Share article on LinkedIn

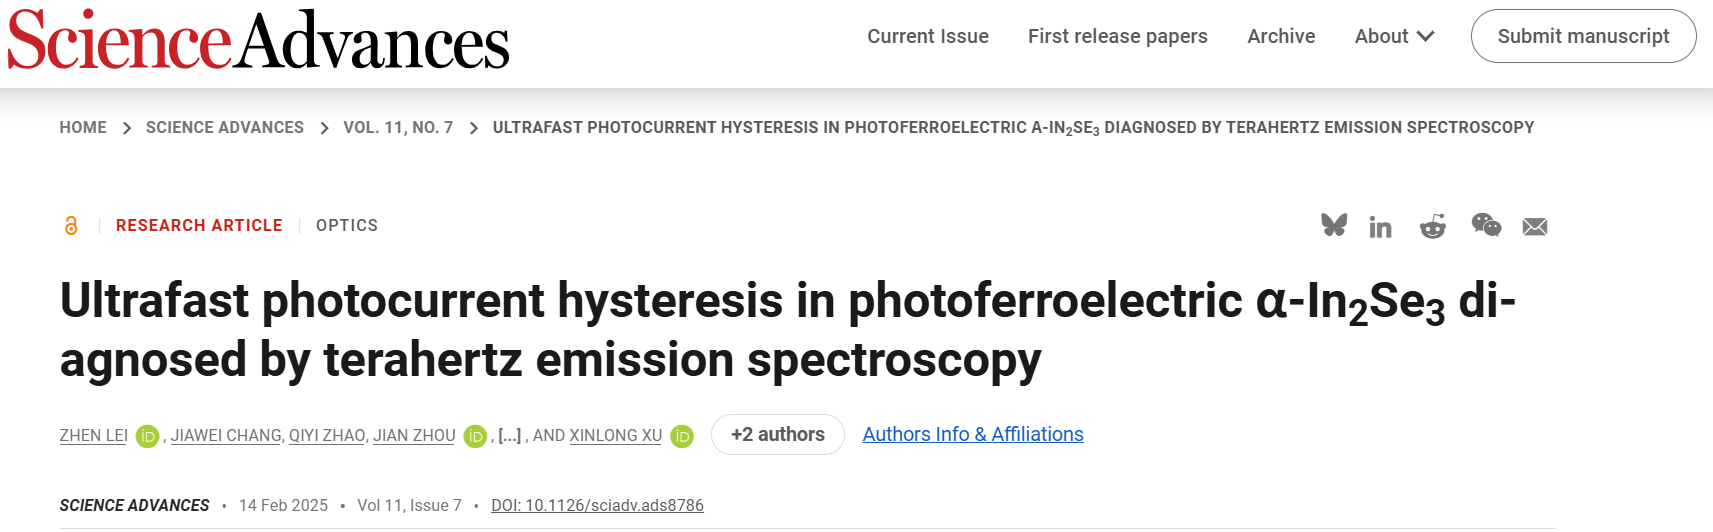pos(1380,228)
